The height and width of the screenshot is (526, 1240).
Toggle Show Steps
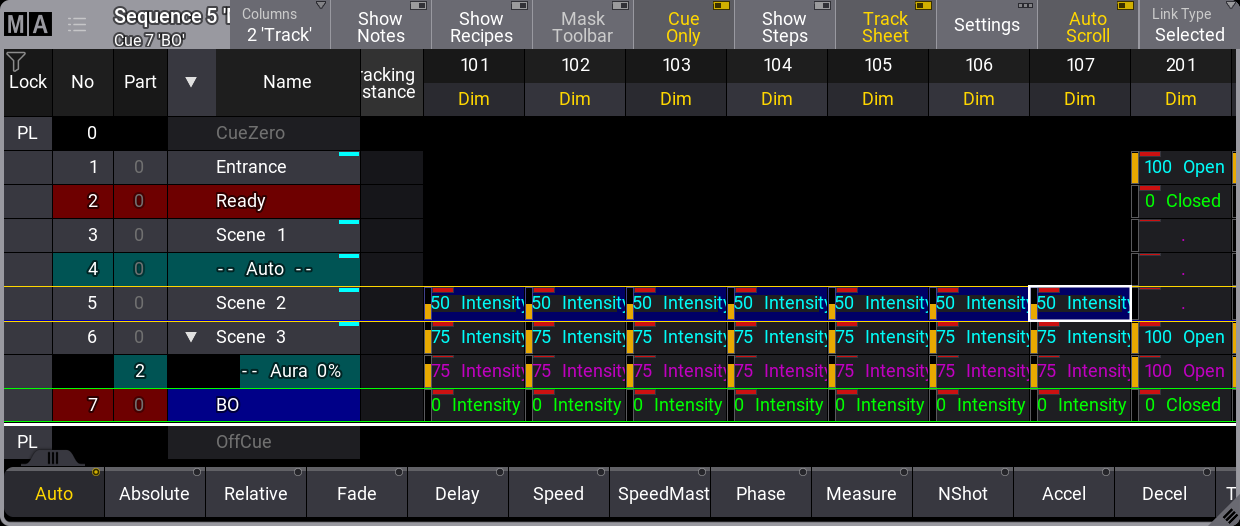tap(784, 25)
